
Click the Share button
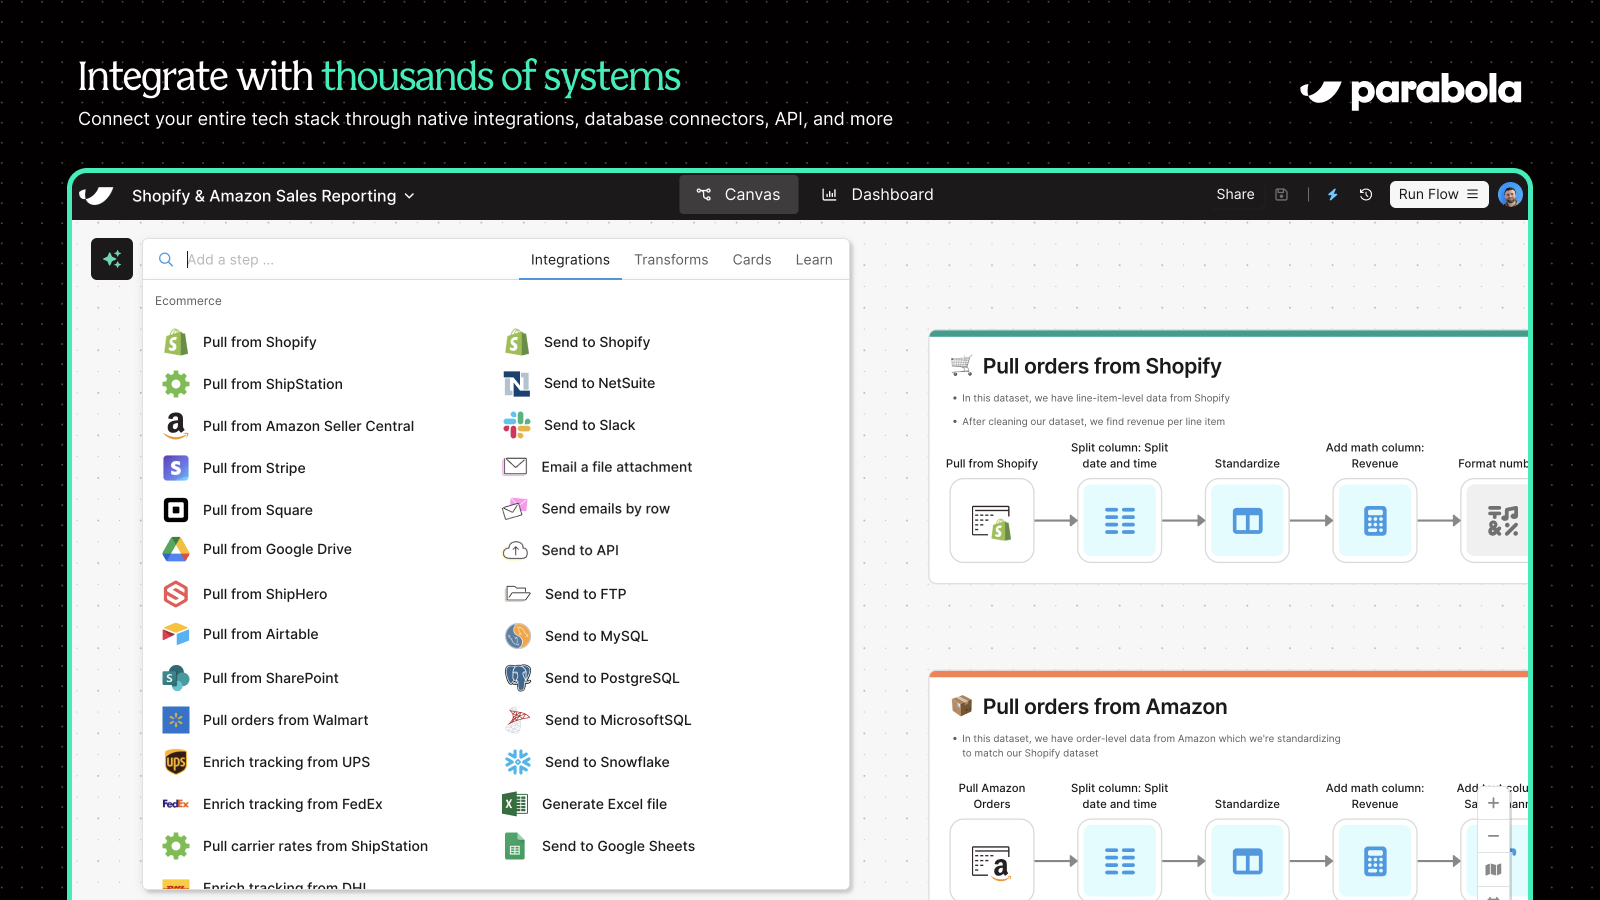click(x=1235, y=194)
